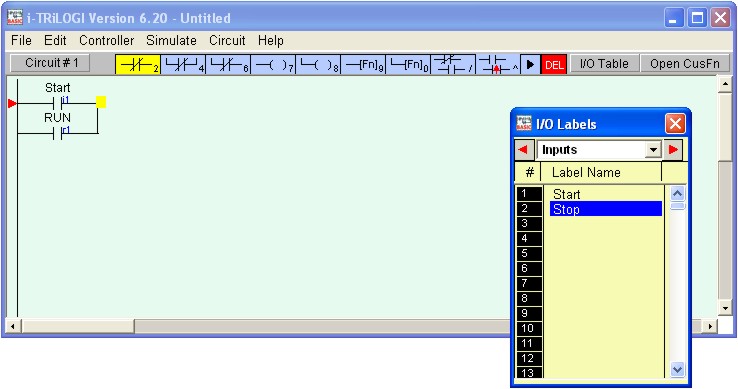
Task: Select the Stop label in row 2
Action: point(605,209)
